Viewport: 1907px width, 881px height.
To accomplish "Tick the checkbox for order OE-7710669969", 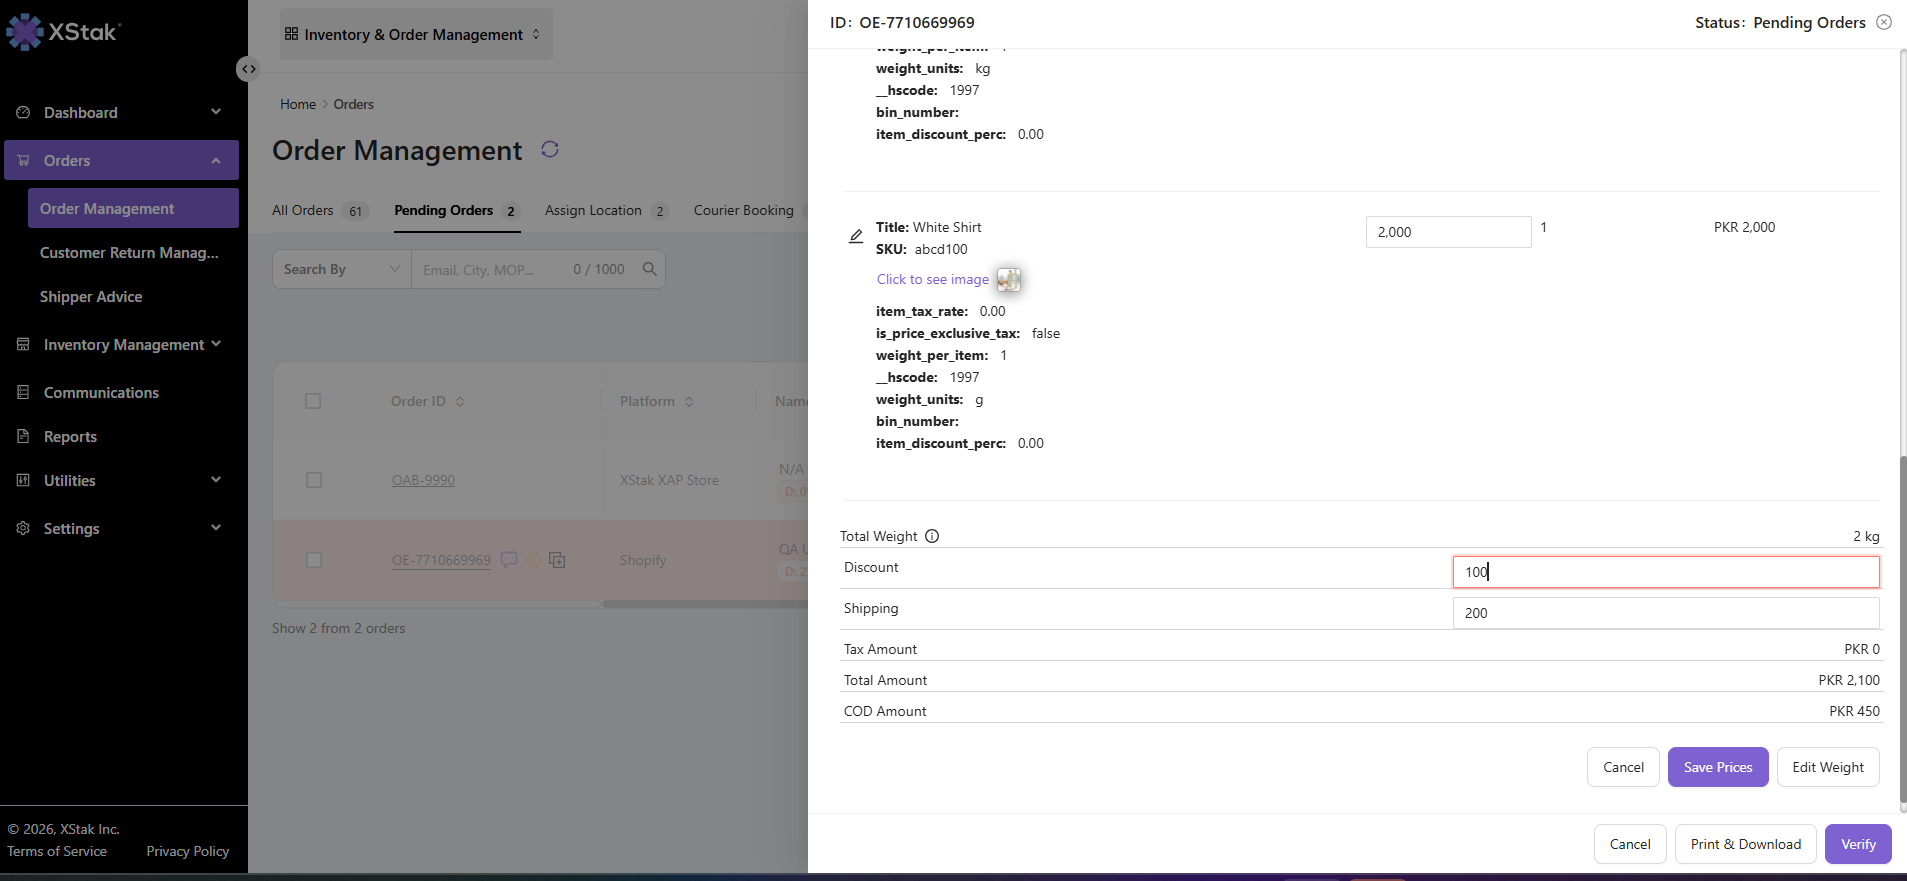I will pyautogui.click(x=314, y=560).
